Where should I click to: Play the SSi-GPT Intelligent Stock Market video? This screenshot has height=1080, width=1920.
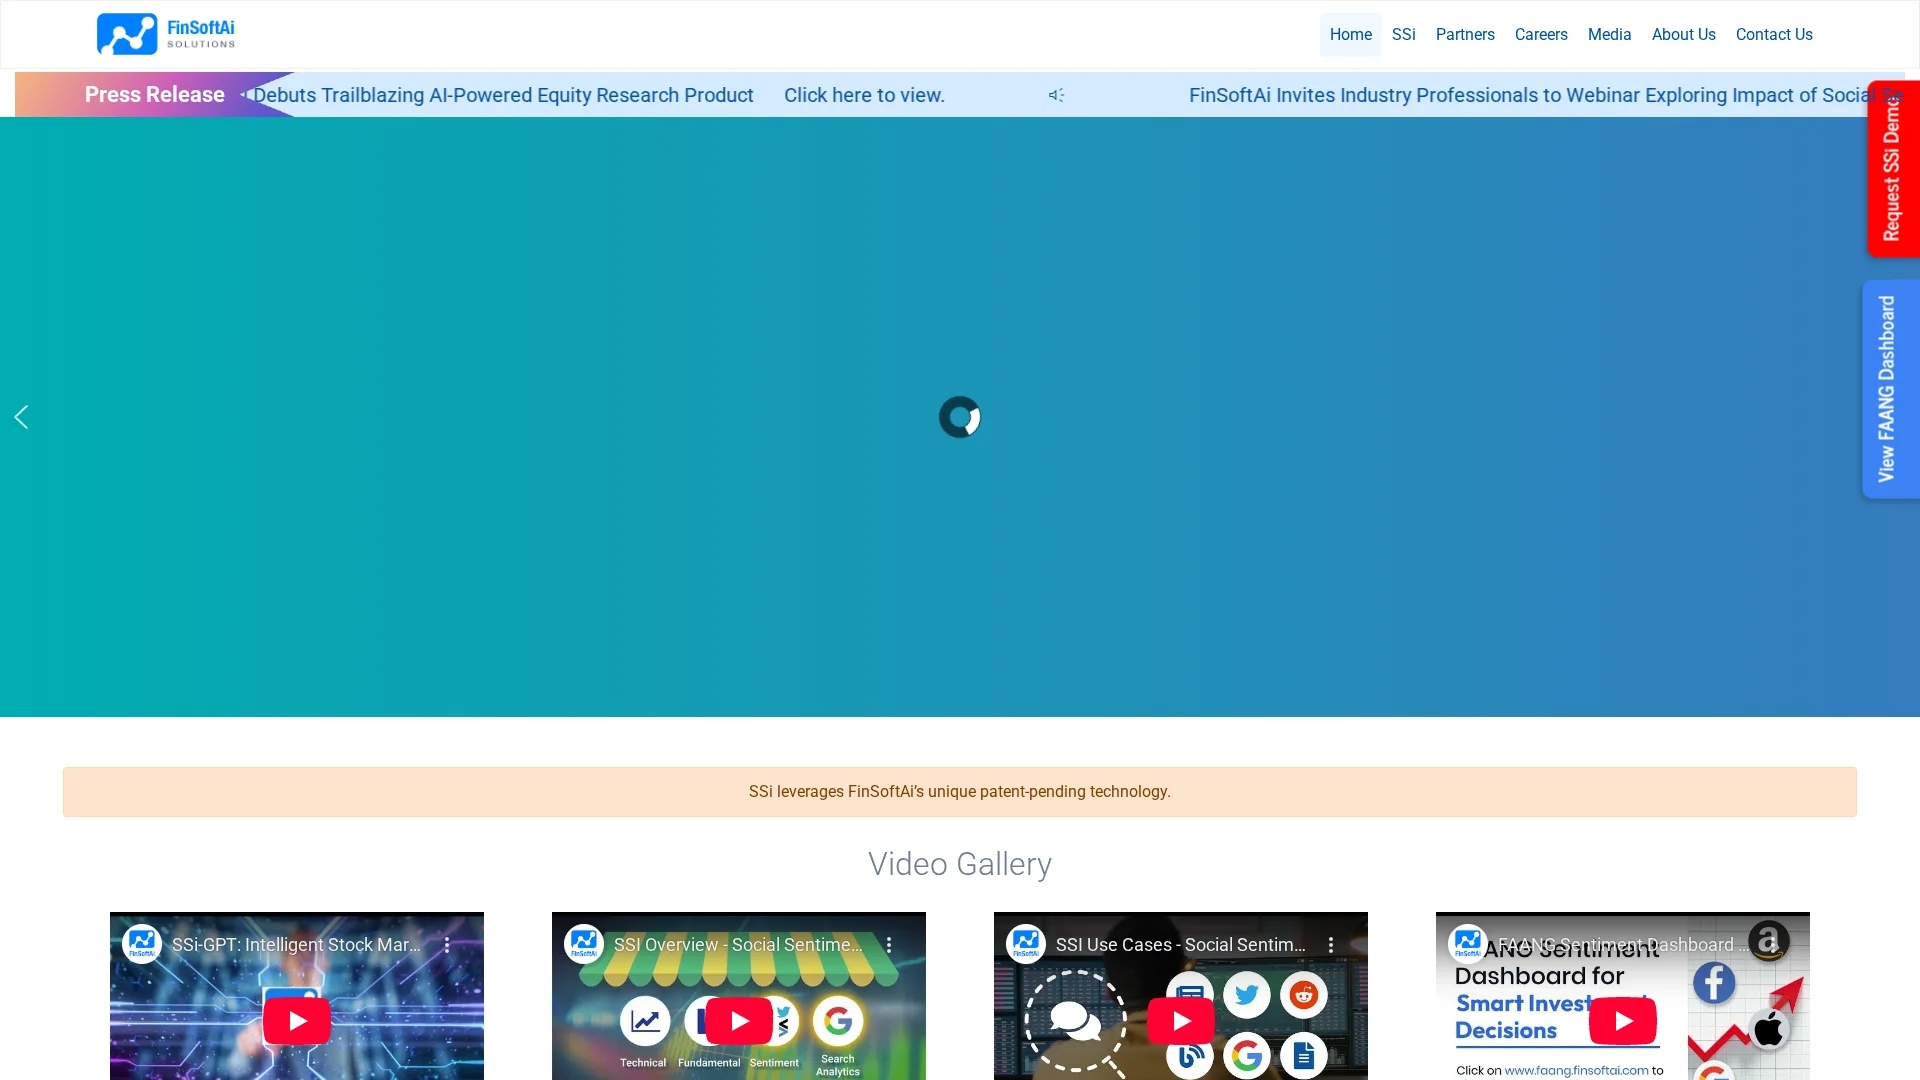click(x=297, y=1021)
